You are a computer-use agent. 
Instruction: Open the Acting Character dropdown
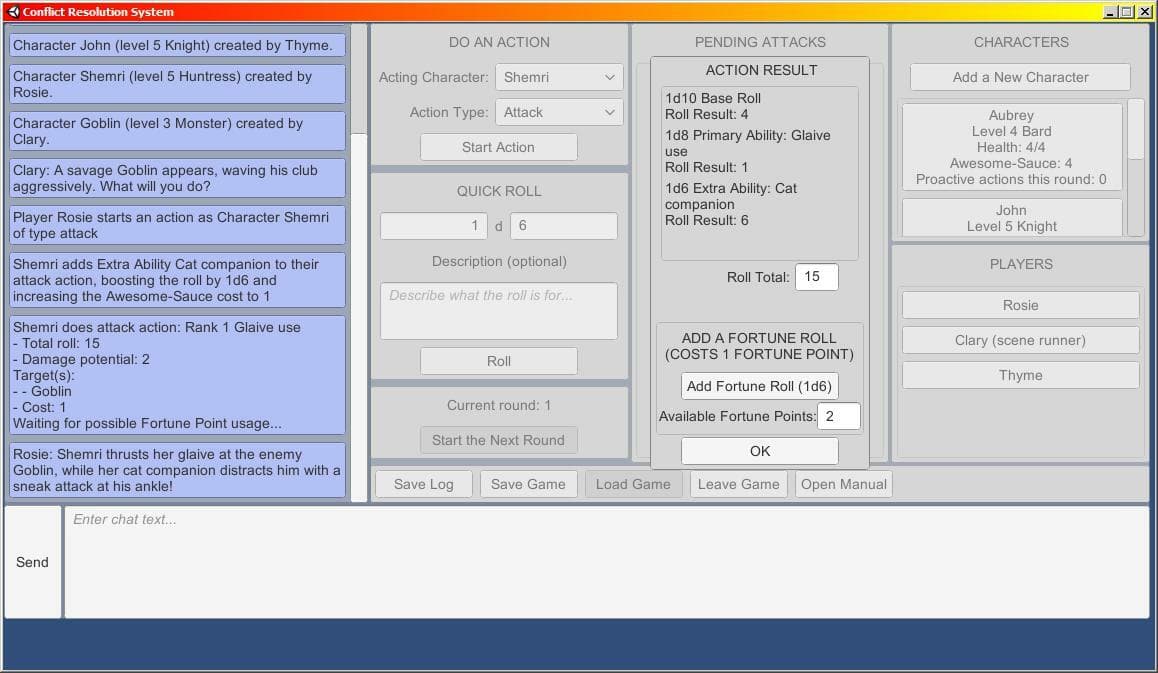(x=559, y=77)
